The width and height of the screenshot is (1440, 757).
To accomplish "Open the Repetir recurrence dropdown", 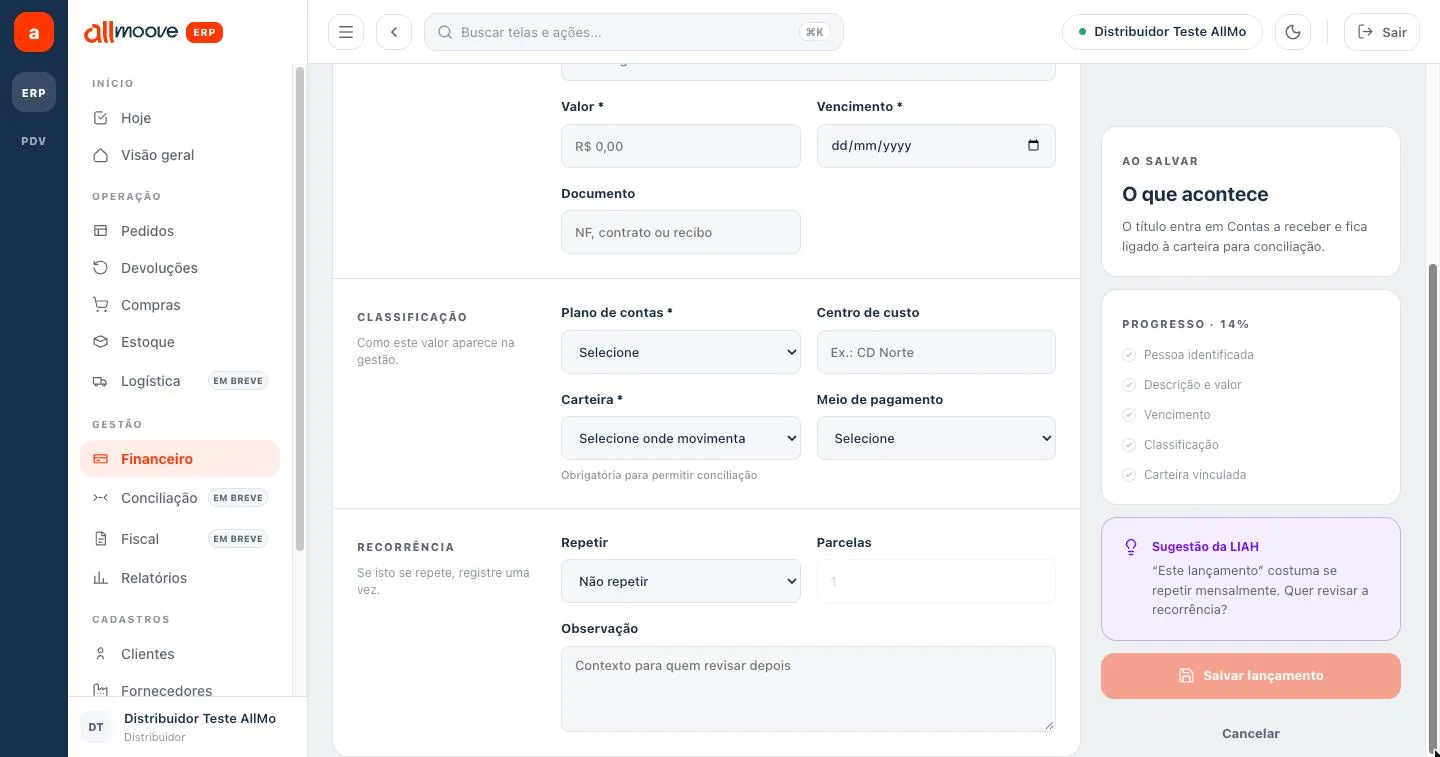I will 681,581.
